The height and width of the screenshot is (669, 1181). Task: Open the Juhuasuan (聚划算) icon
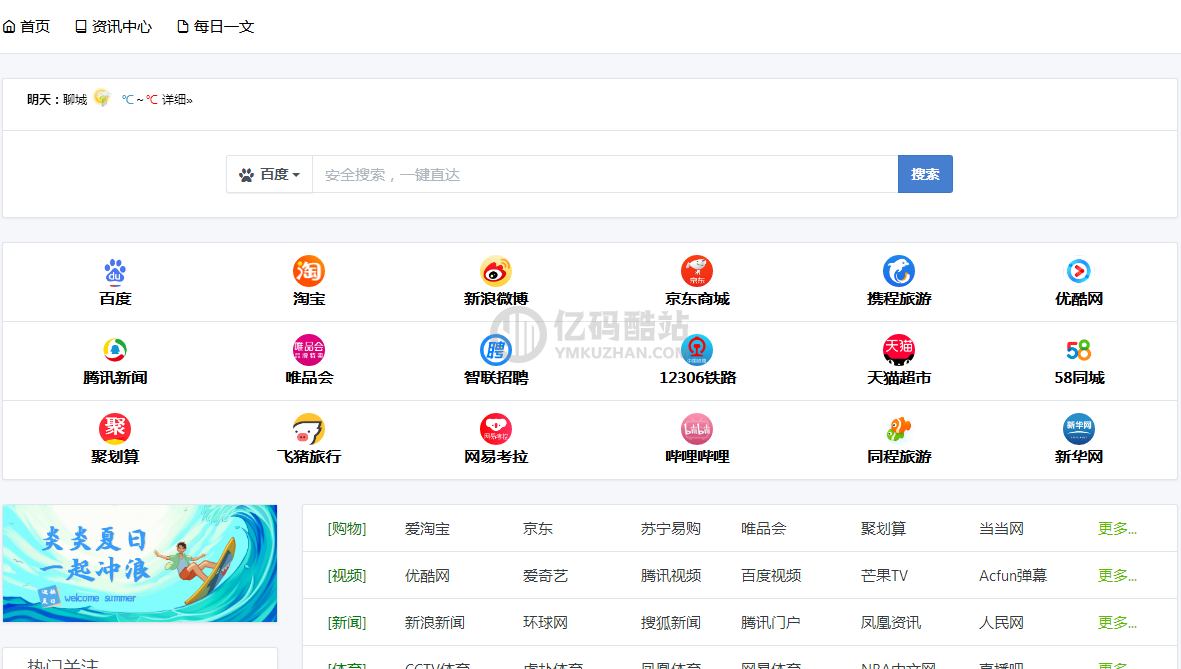115,429
